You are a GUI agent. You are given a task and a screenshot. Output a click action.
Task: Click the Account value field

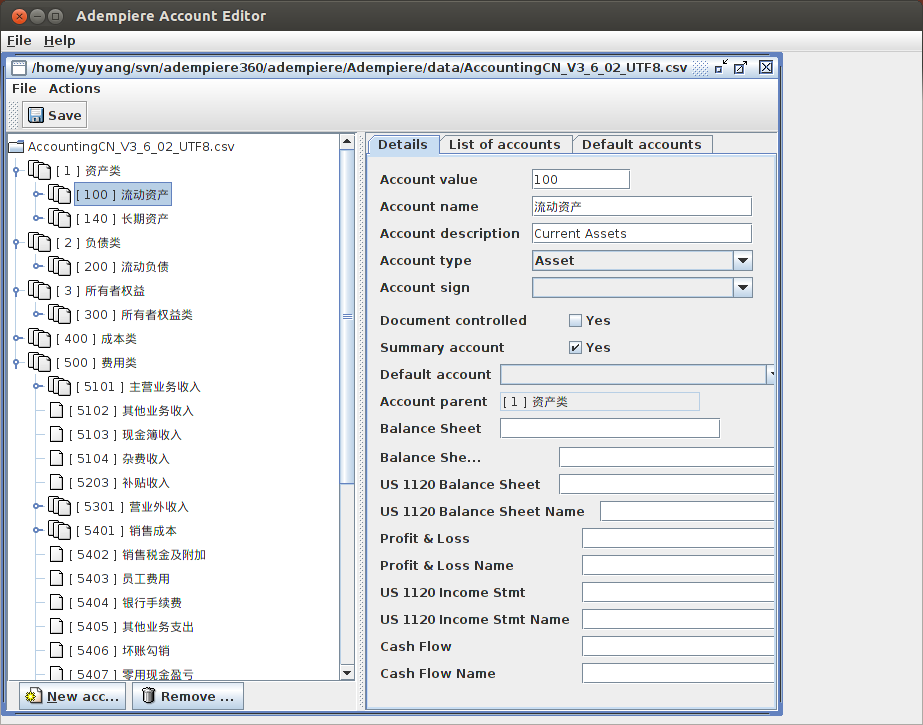click(x=580, y=179)
